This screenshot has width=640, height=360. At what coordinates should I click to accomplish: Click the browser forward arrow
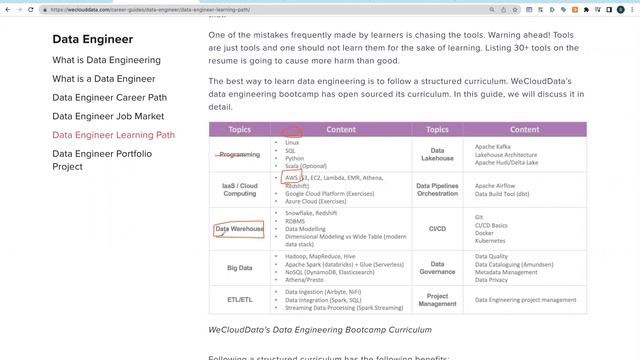click(19, 9)
